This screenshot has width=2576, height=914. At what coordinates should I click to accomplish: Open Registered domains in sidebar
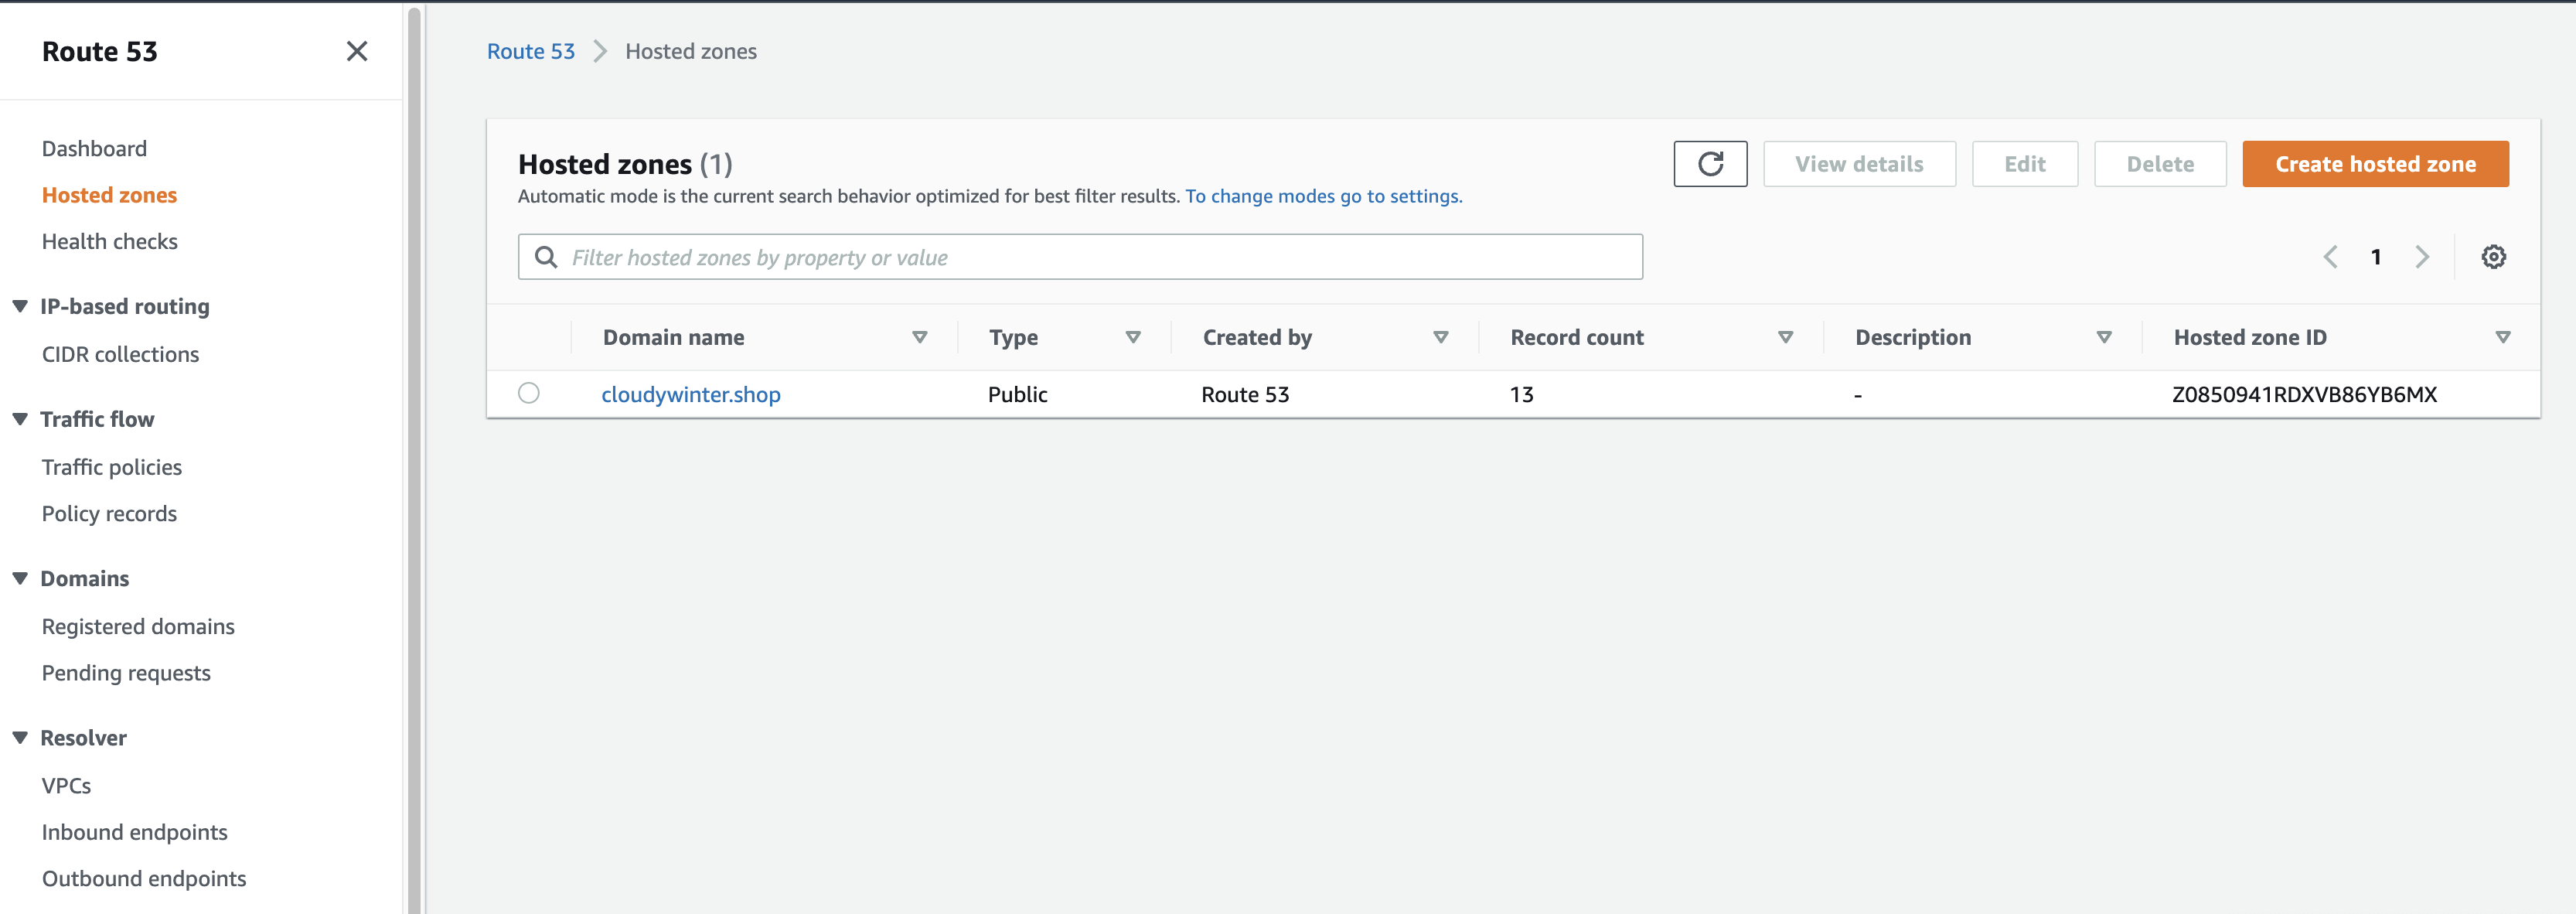[138, 626]
